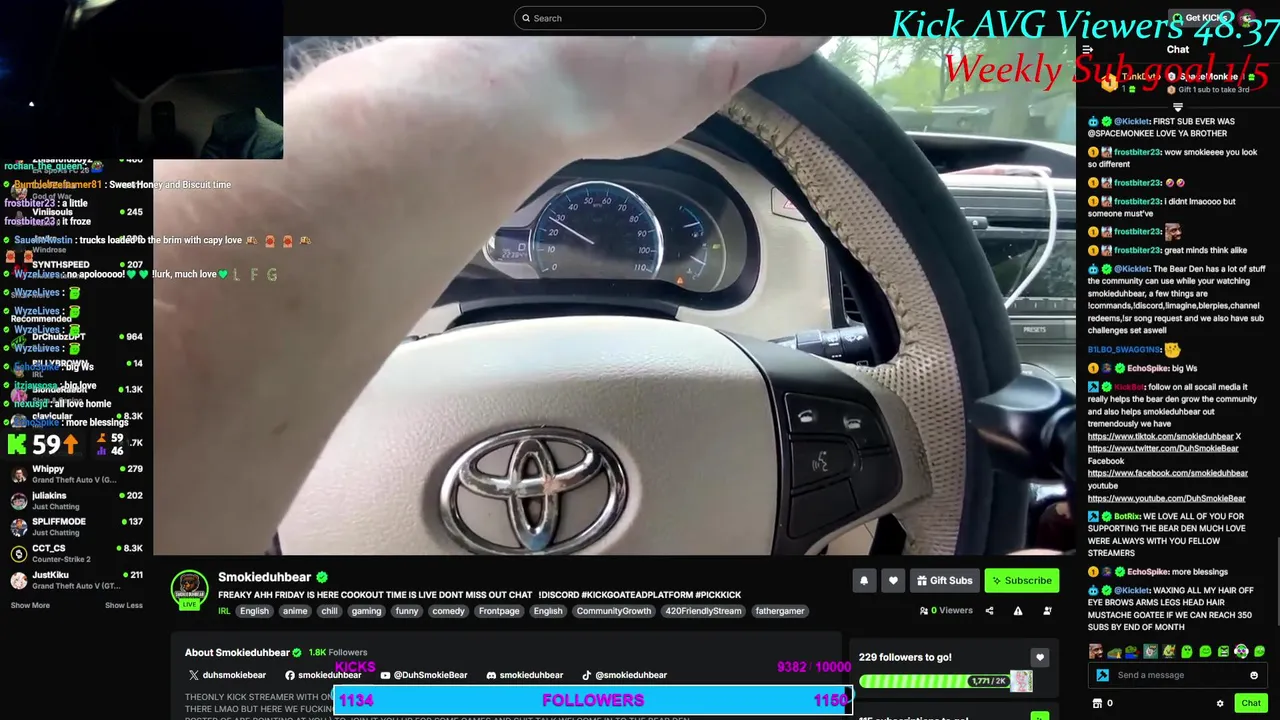The height and width of the screenshot is (720, 1280).
Task: Select the gaming tag
Action: pyautogui.click(x=366, y=611)
